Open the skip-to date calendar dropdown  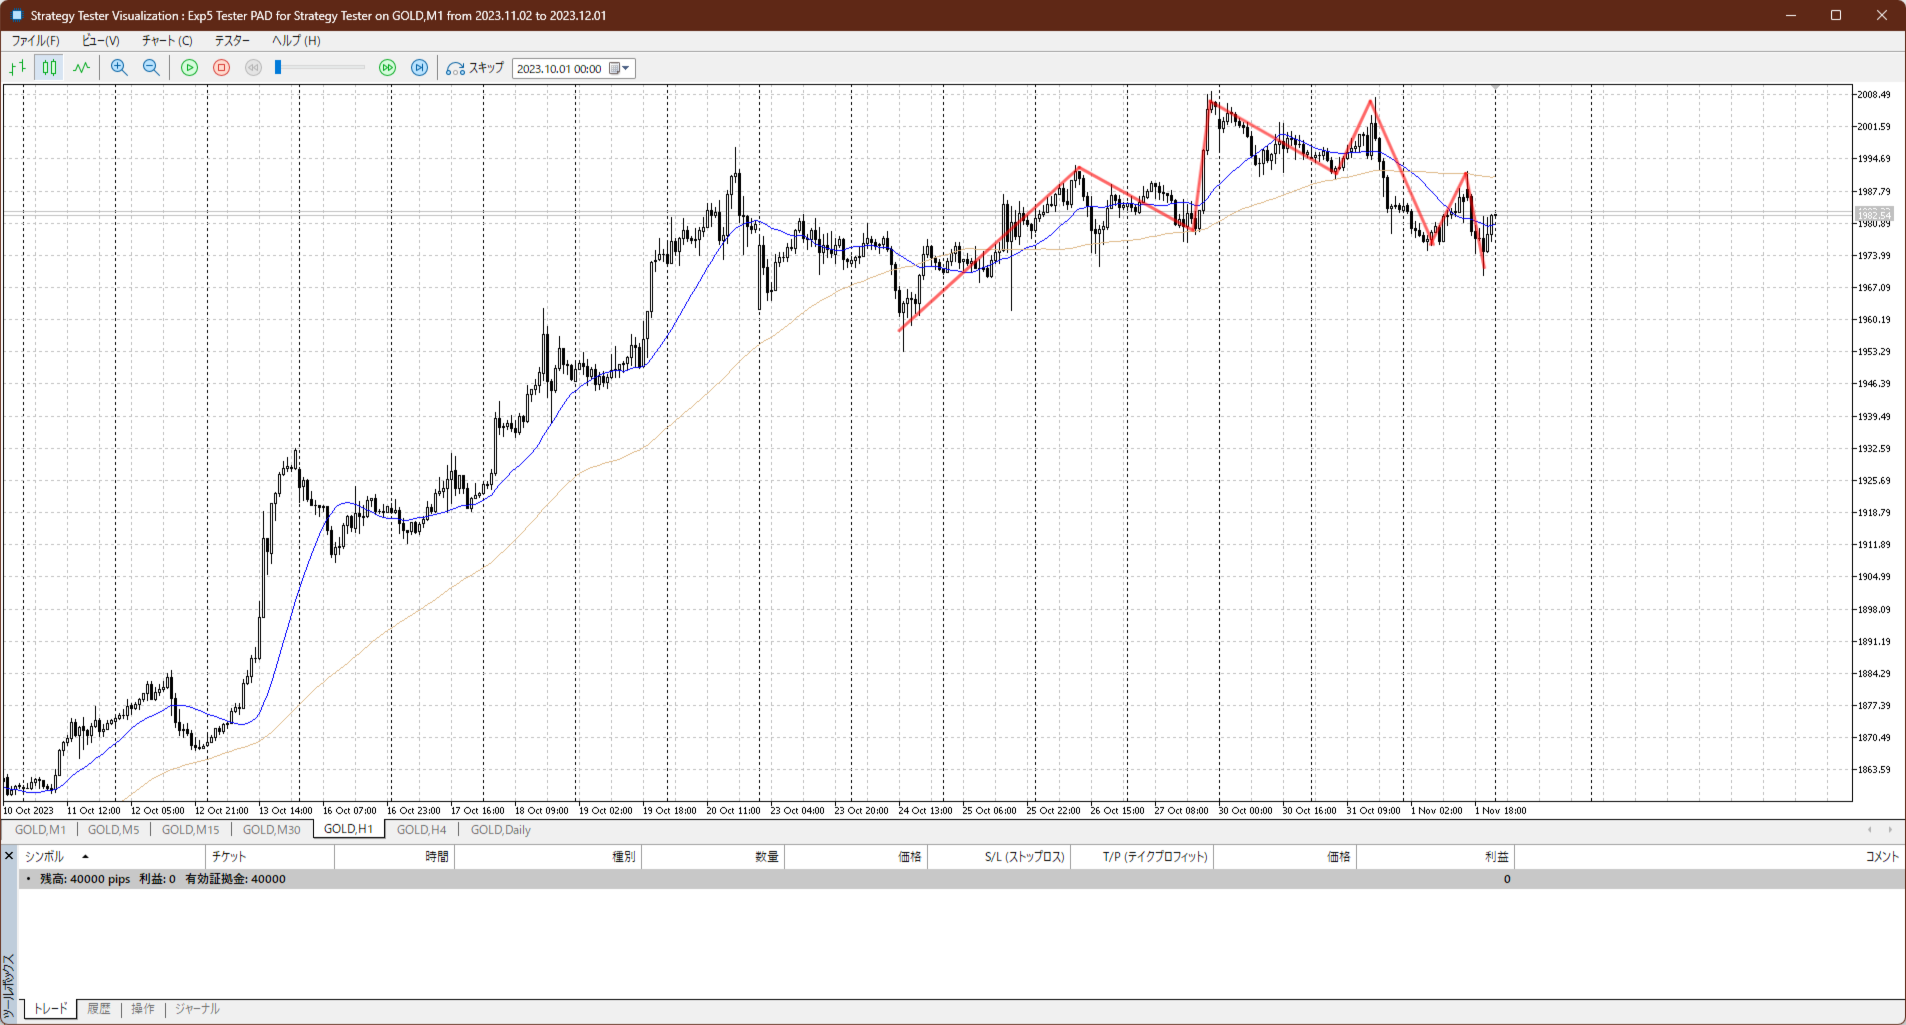click(620, 69)
